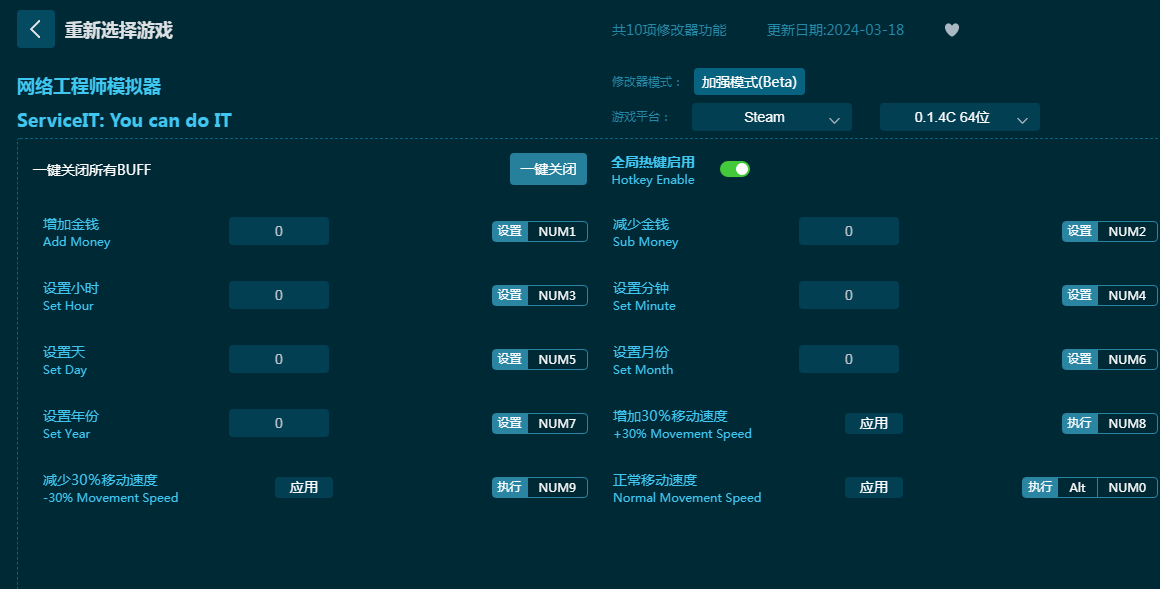Click 设置 button for Add Money
1160x589 pixels.
point(510,232)
